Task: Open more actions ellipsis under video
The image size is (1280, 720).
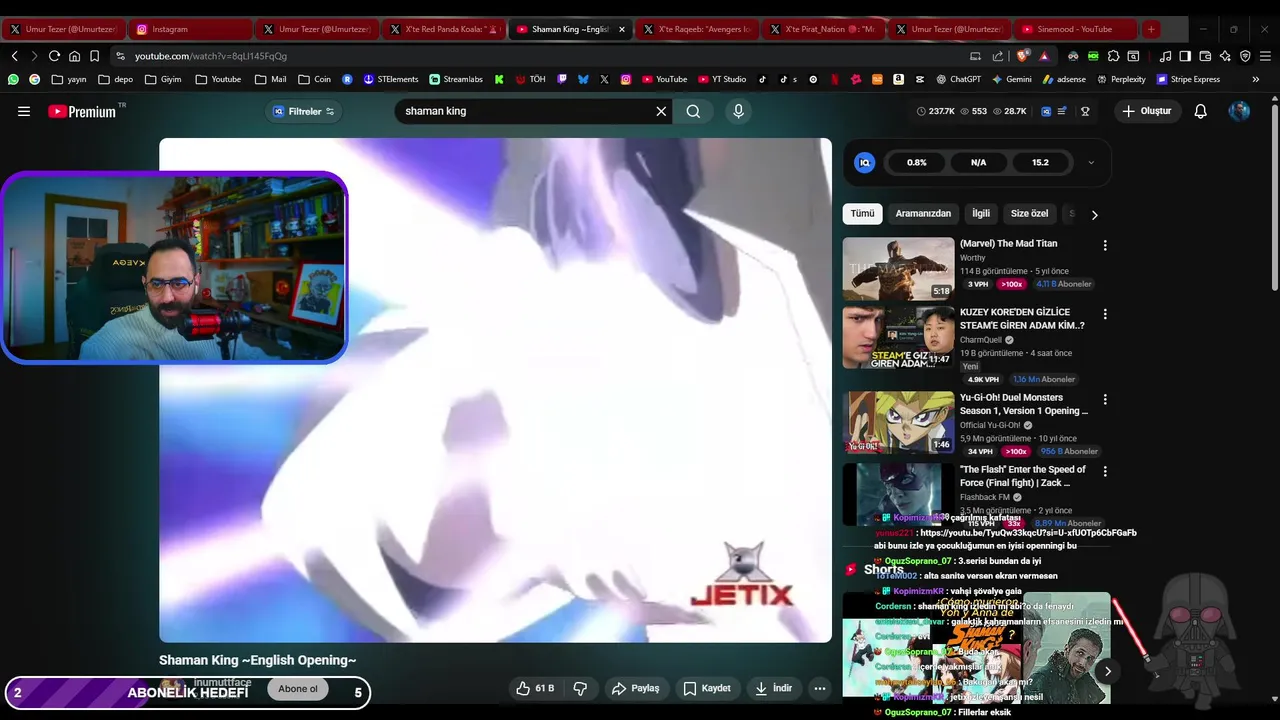Action: pos(820,688)
